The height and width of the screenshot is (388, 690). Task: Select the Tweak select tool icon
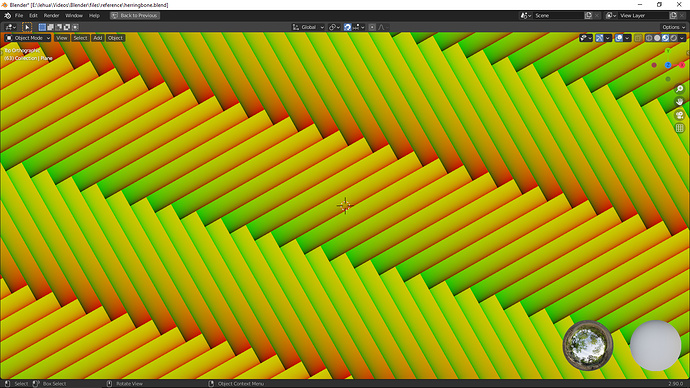point(27,27)
